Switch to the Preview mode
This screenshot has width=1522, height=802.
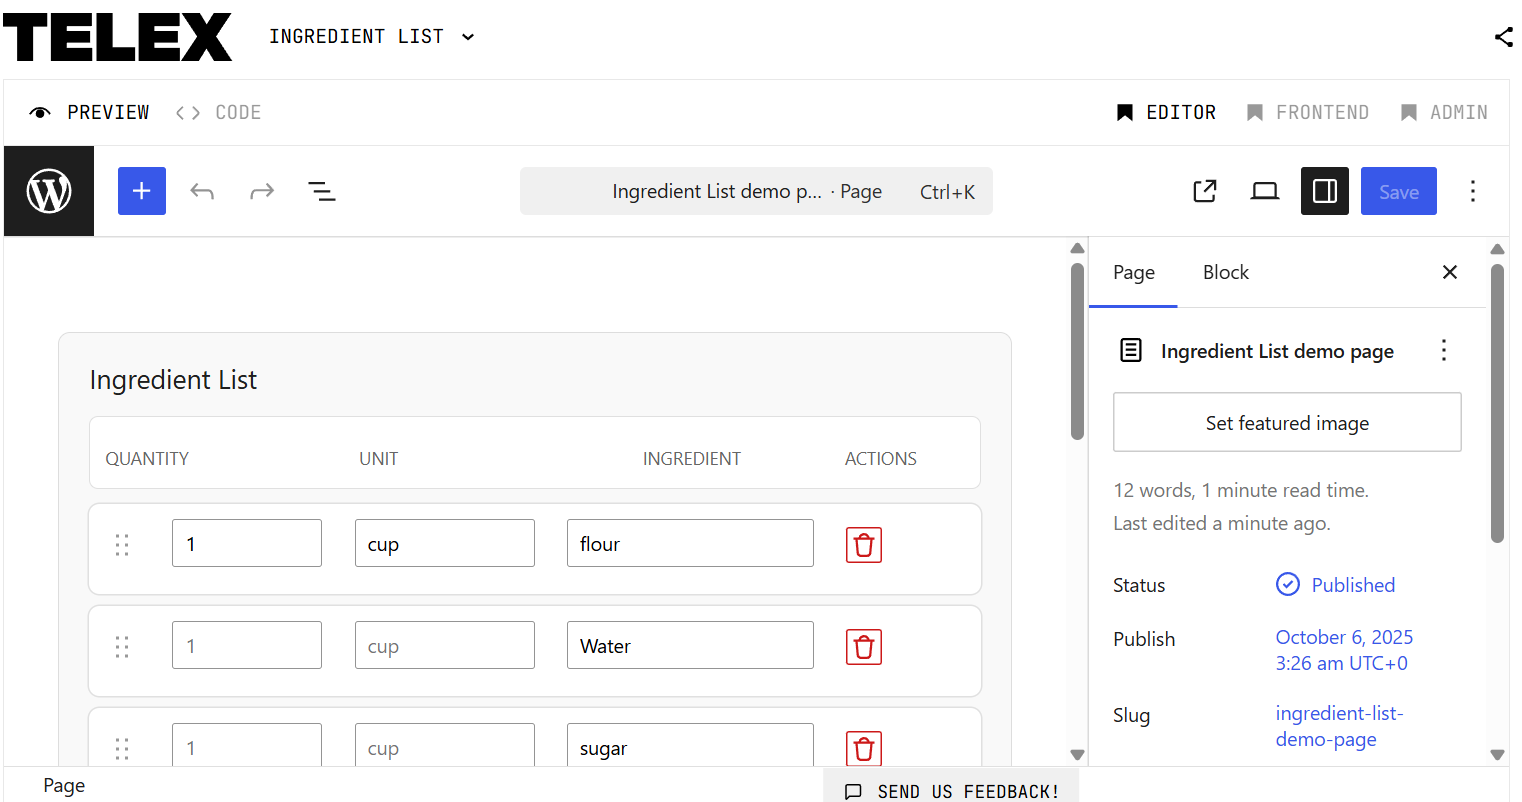90,113
